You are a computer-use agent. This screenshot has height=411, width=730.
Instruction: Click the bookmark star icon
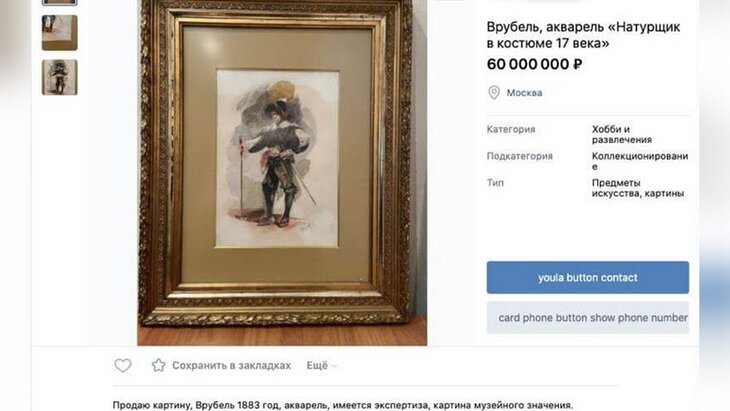tap(158, 366)
